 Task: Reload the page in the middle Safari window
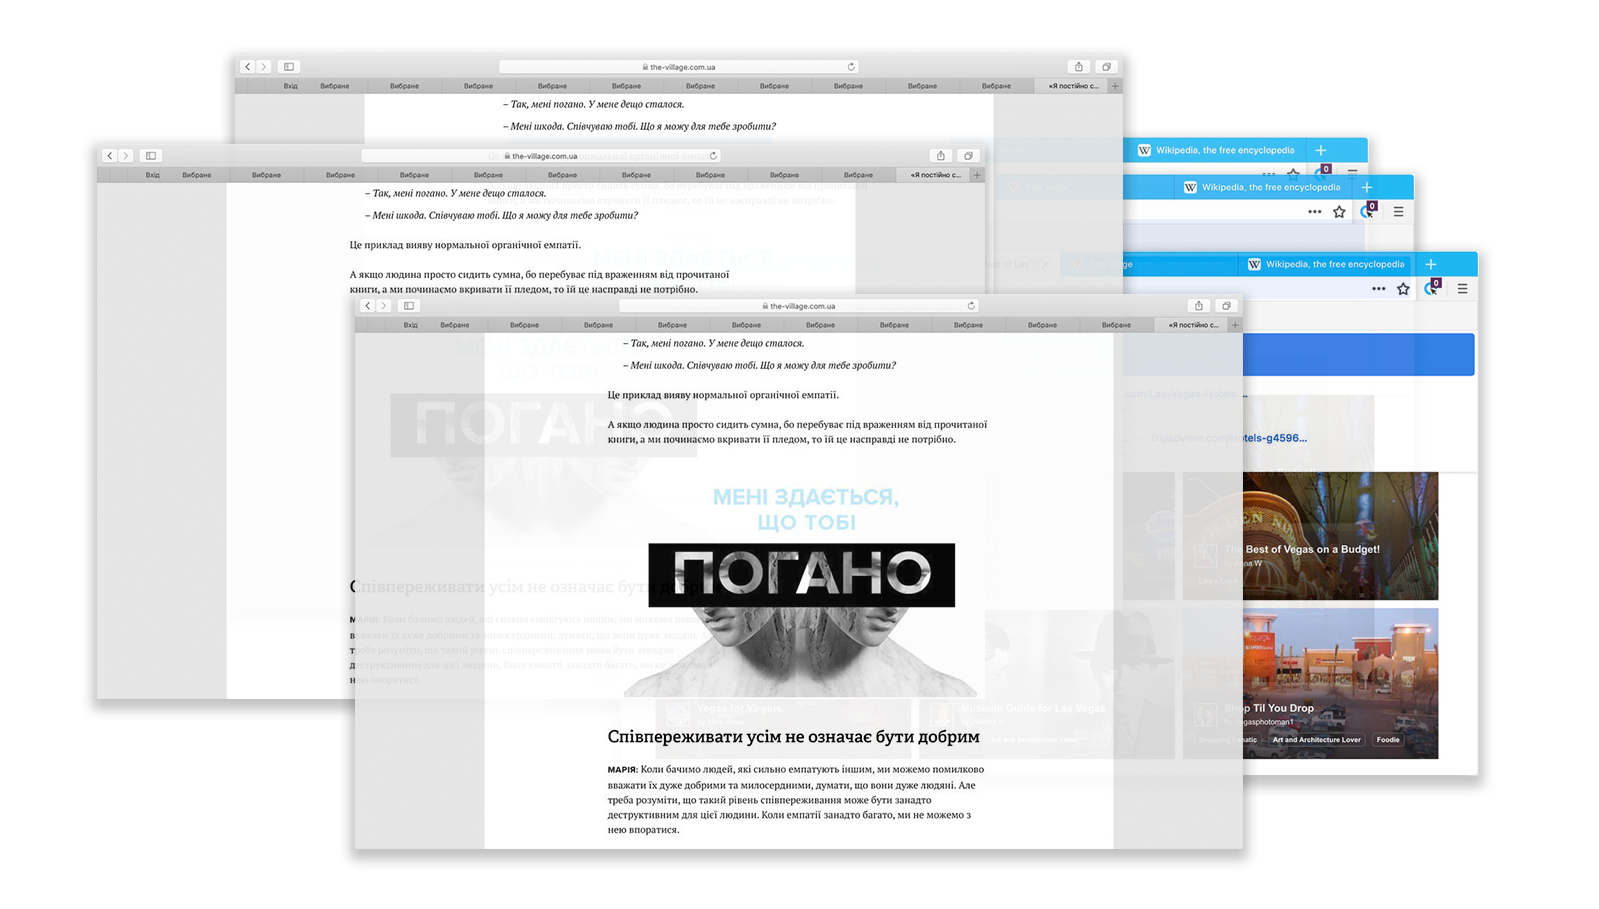(x=713, y=156)
